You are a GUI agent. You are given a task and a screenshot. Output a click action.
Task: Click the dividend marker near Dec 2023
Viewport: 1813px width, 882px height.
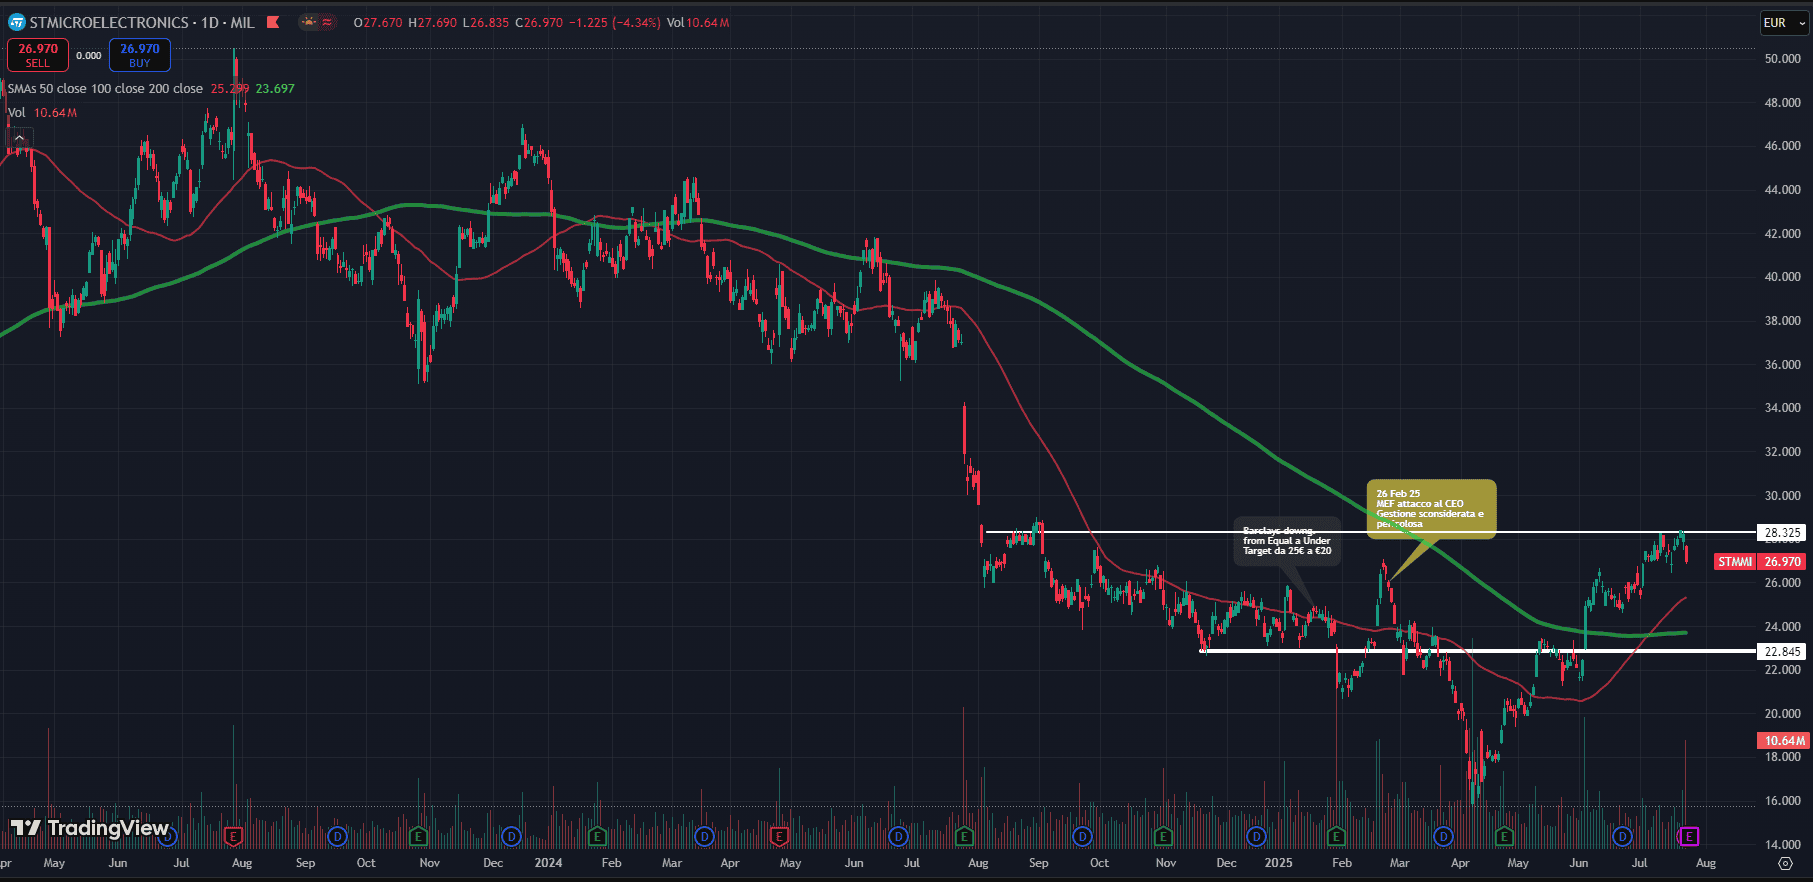[x=512, y=836]
